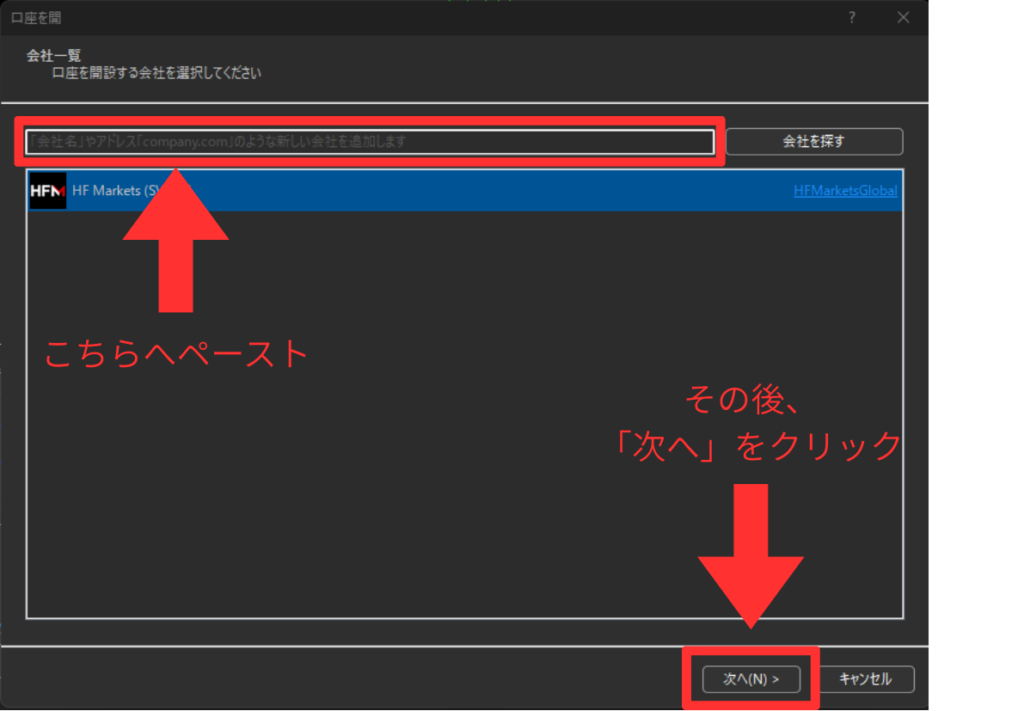Click the 口座を開 window title text
Image resolution: width=1024 pixels, height=711 pixels.
tap(37, 18)
